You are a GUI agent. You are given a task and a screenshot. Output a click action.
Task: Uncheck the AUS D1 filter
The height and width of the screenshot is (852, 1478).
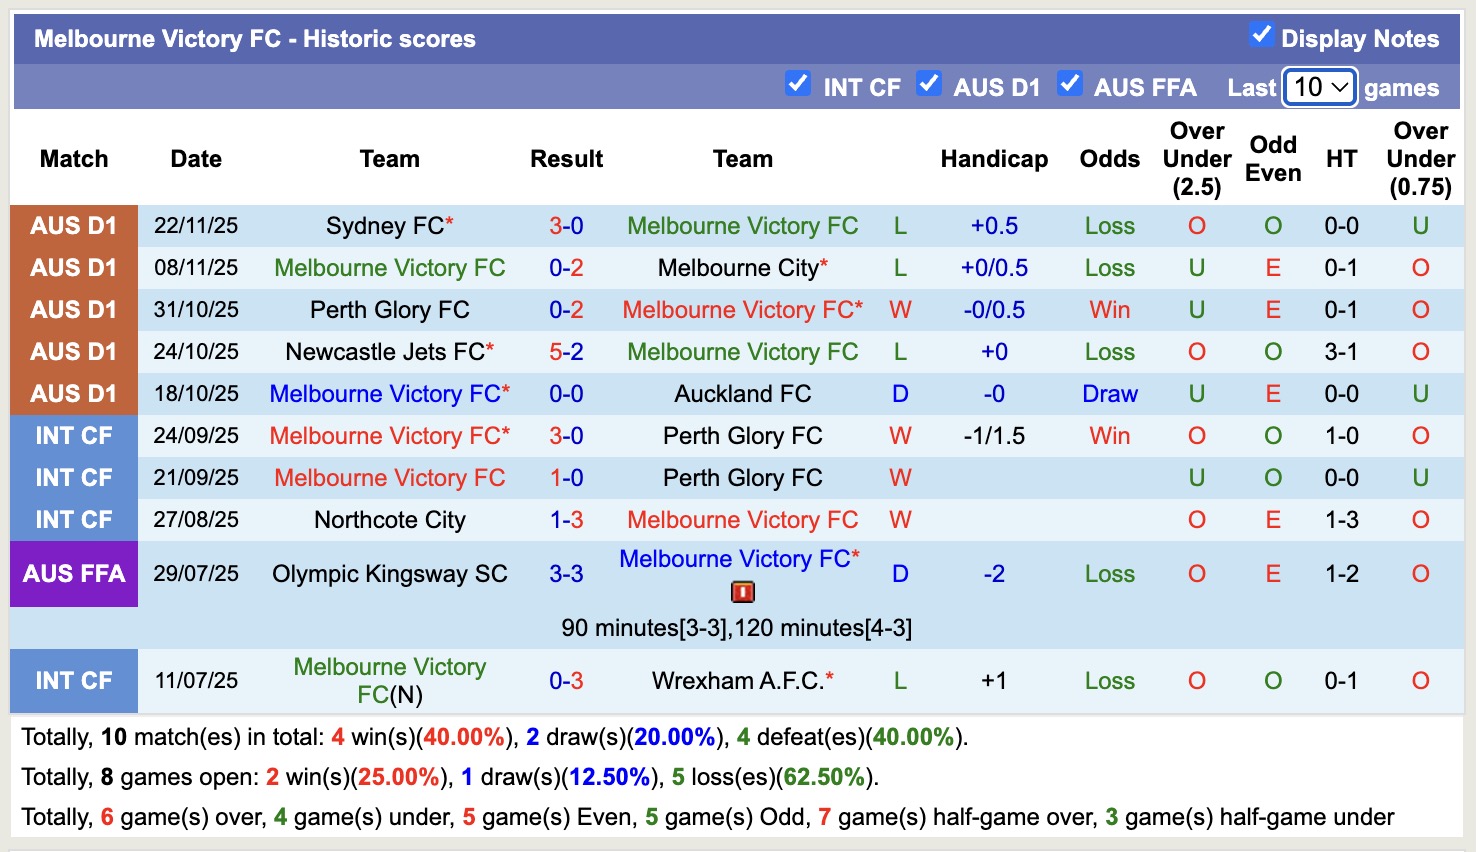click(930, 86)
